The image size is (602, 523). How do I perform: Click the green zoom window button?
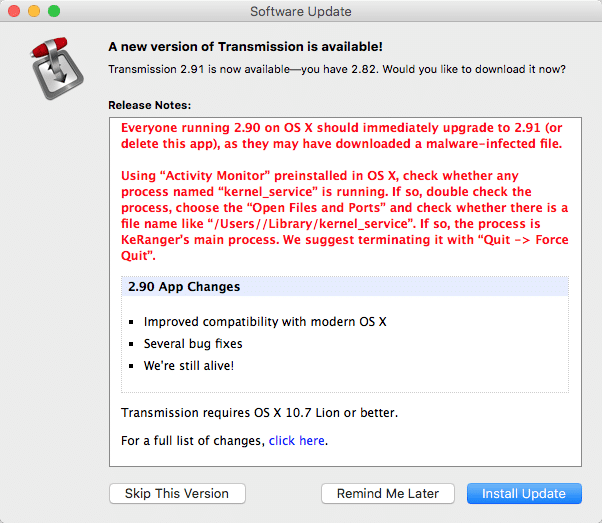(54, 11)
